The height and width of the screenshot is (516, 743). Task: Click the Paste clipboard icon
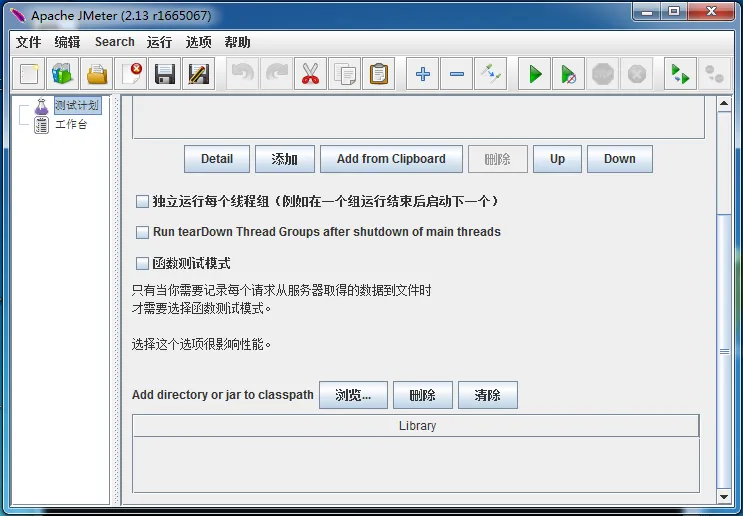[x=379, y=74]
